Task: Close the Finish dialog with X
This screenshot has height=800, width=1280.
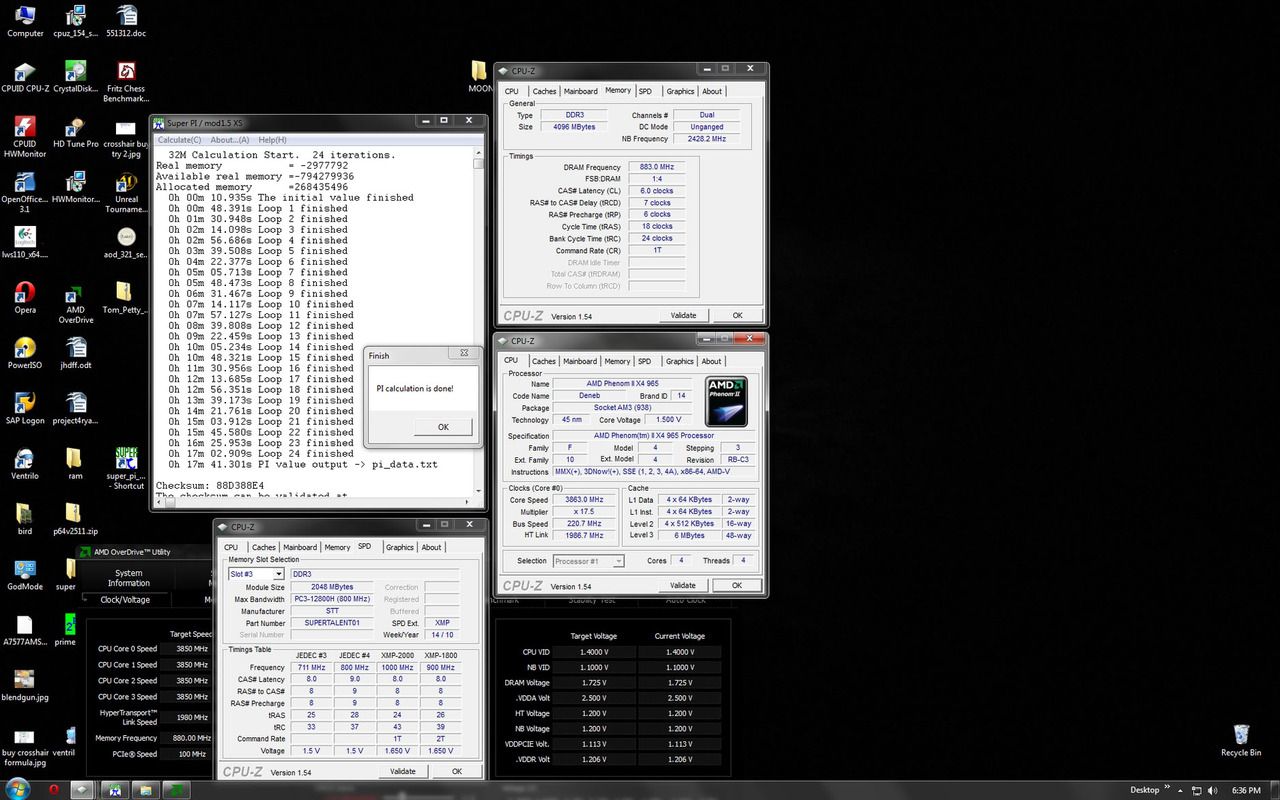Action: coord(465,353)
